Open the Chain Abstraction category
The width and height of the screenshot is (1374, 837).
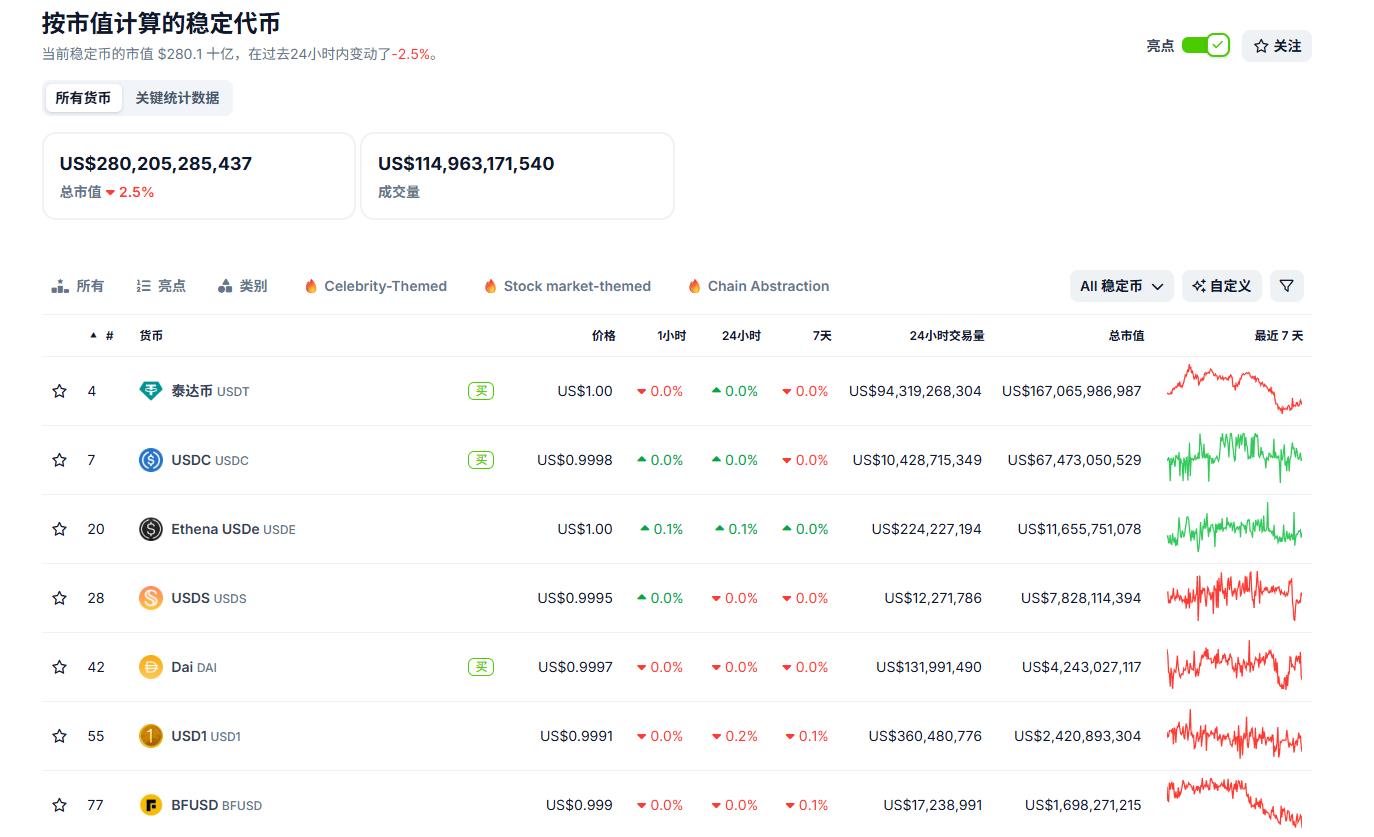(759, 286)
